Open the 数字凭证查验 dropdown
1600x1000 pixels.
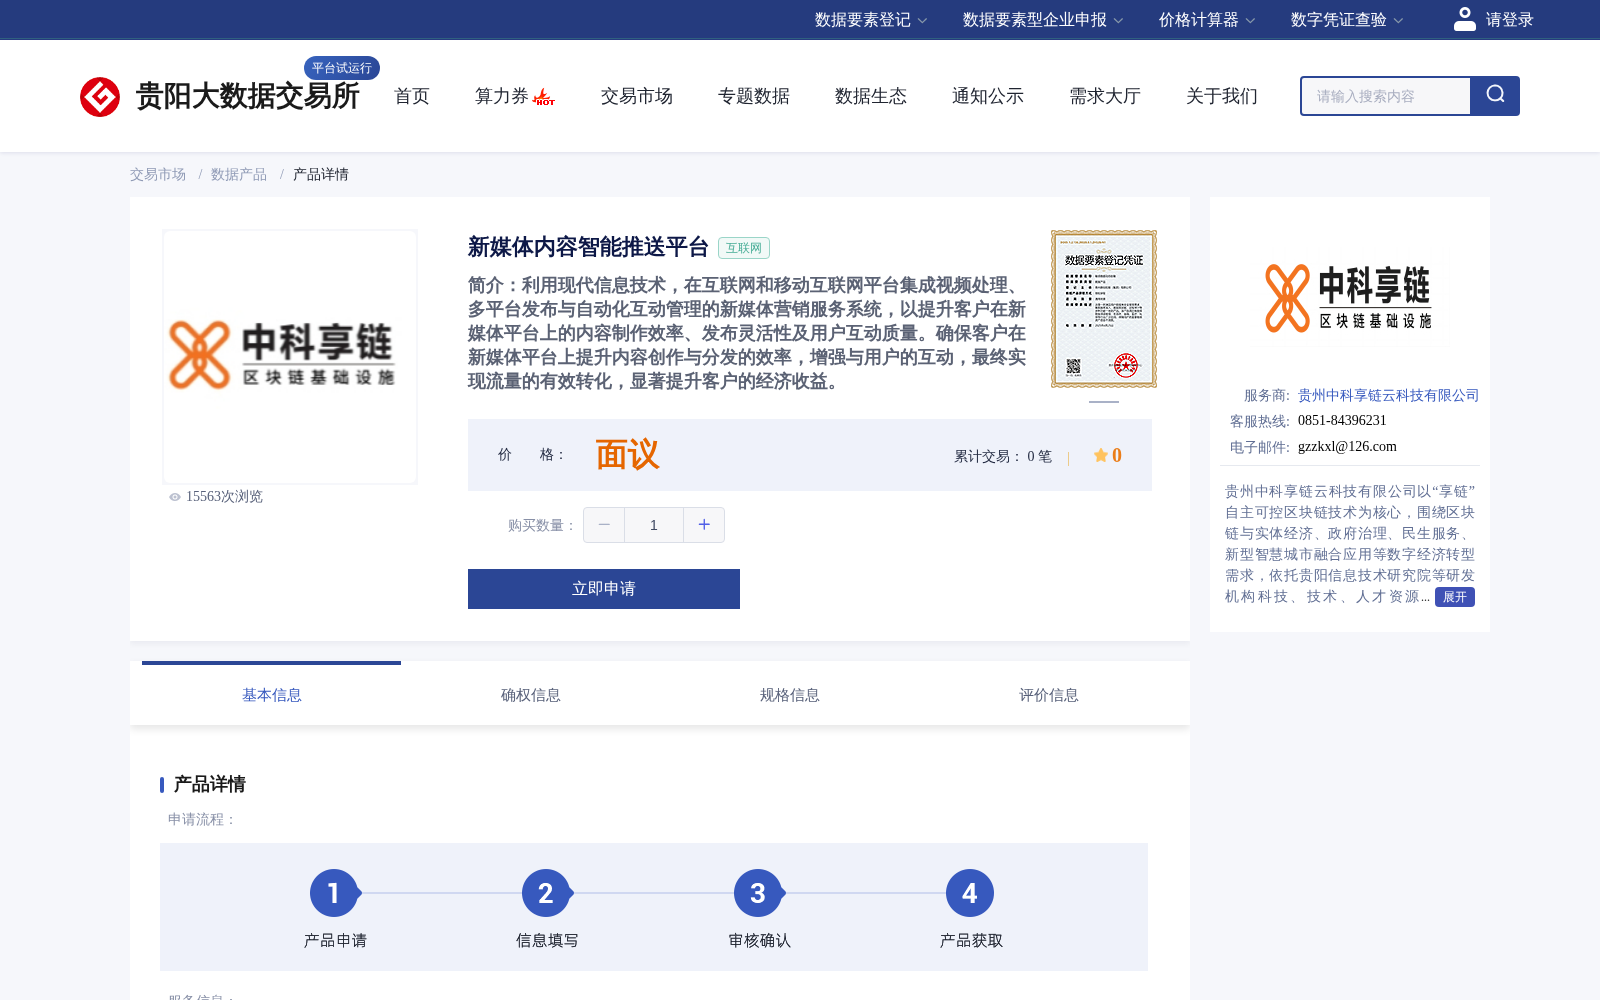tap(1347, 20)
